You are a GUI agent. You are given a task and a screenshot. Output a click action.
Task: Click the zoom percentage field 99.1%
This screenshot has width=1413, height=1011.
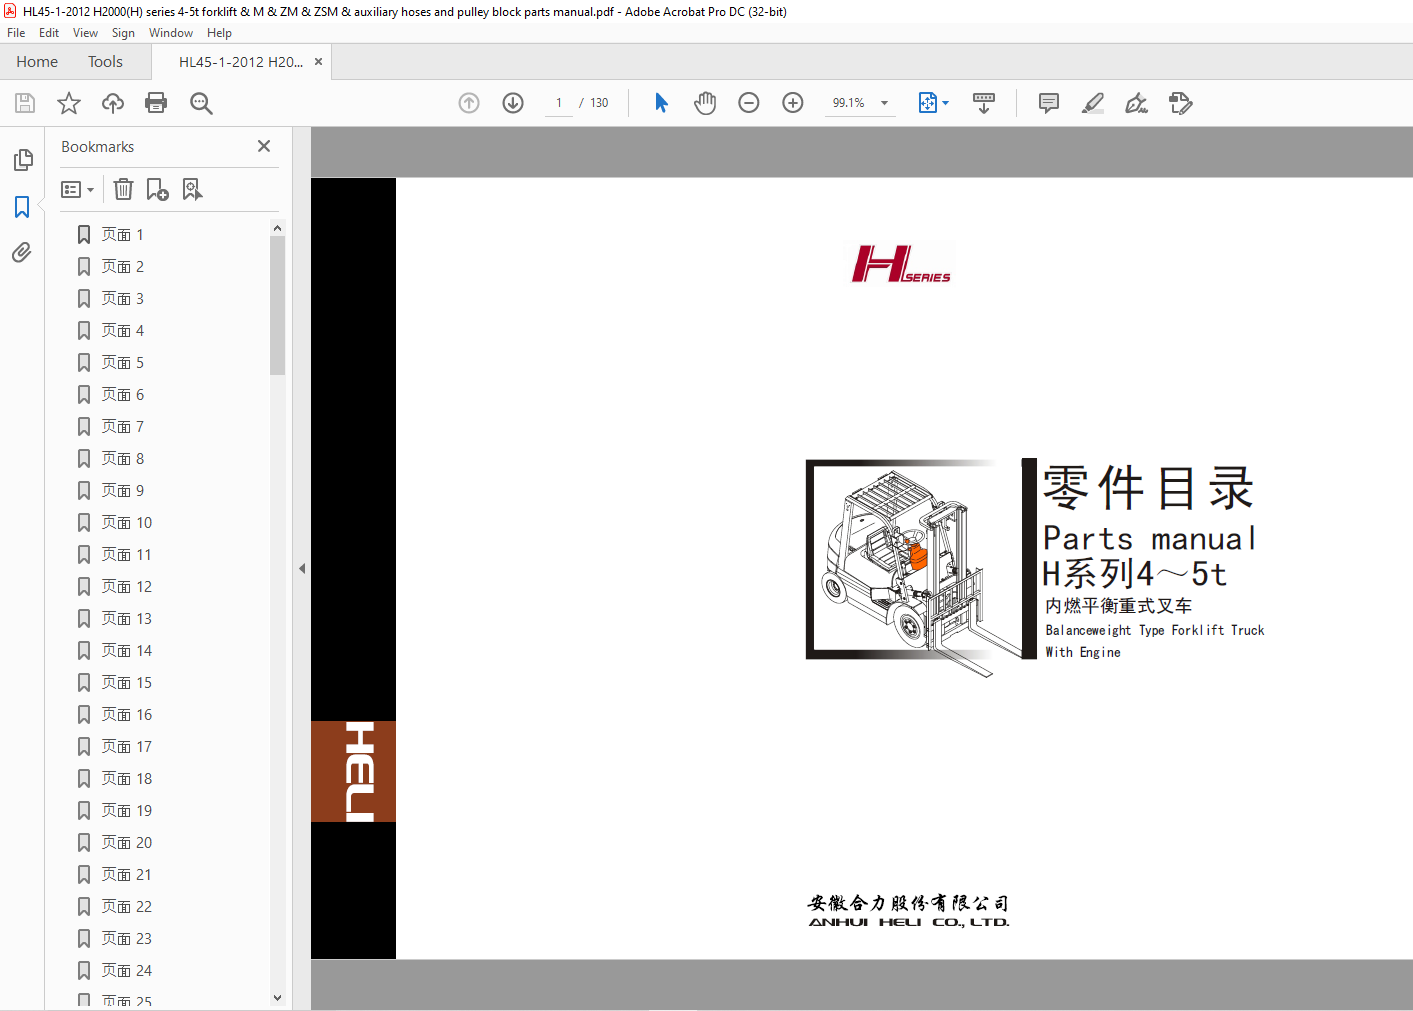[849, 103]
